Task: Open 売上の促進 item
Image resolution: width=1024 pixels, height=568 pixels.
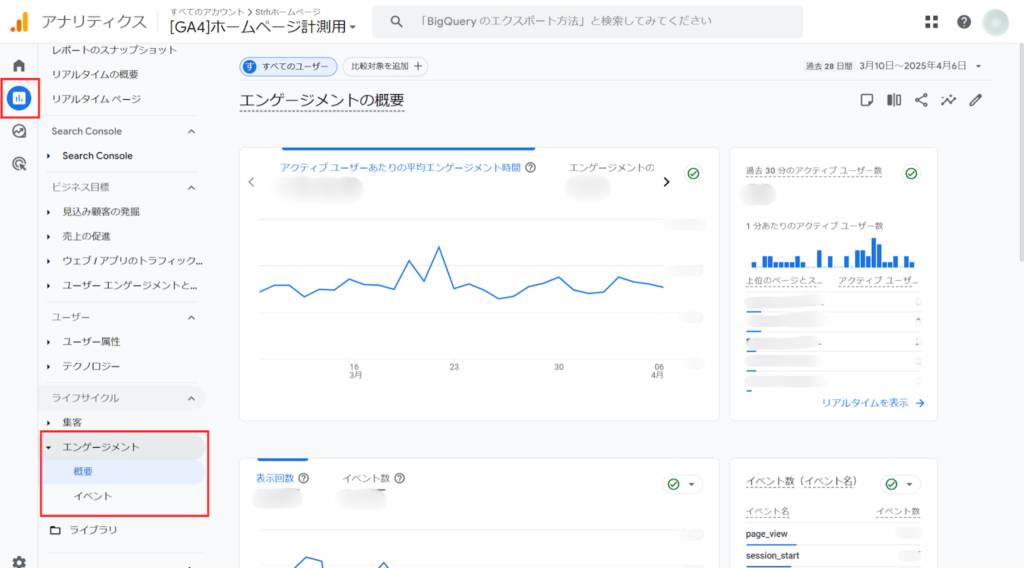Action: [x=86, y=236]
